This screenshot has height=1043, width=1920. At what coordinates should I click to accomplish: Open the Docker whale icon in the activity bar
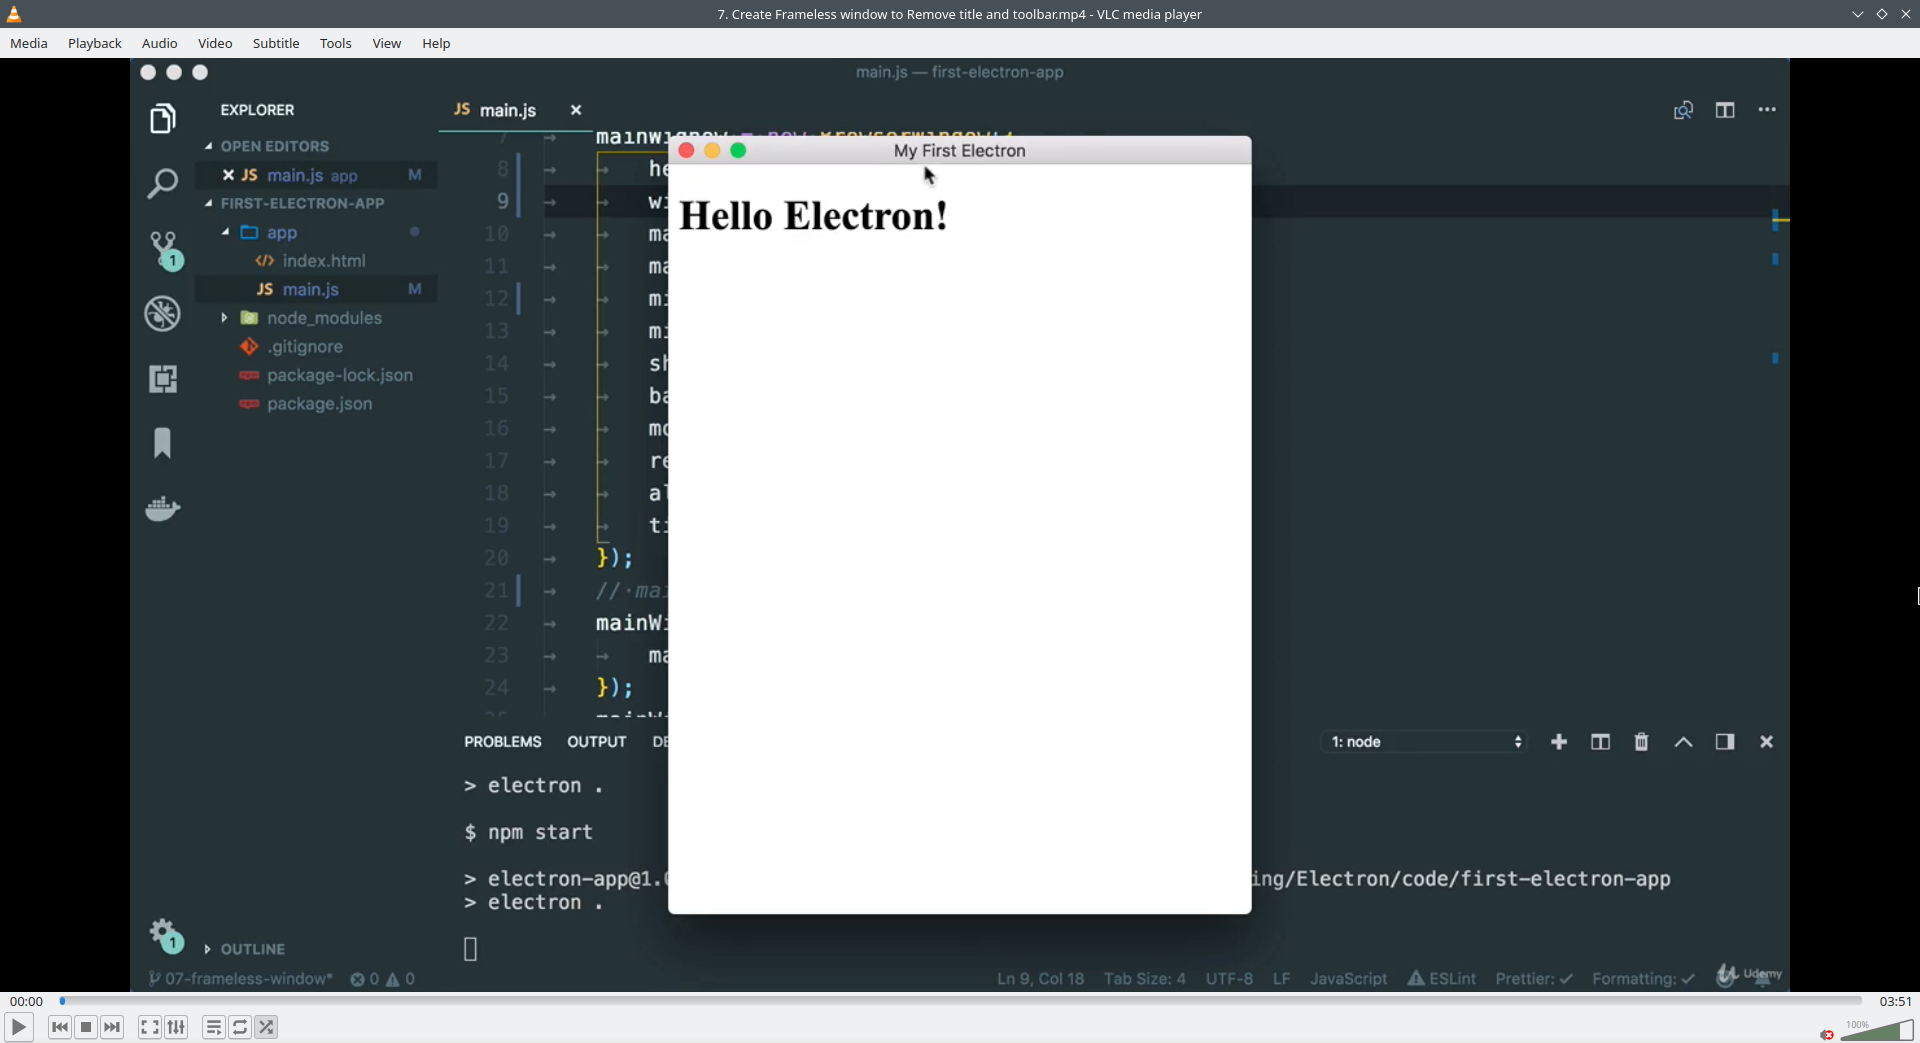[x=162, y=508]
